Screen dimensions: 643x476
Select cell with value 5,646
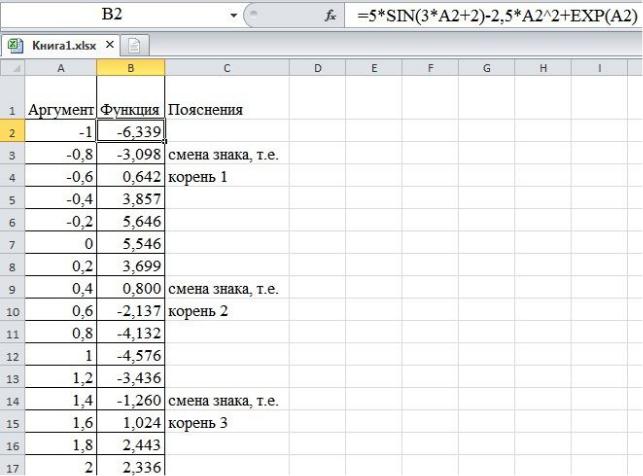coord(131,221)
